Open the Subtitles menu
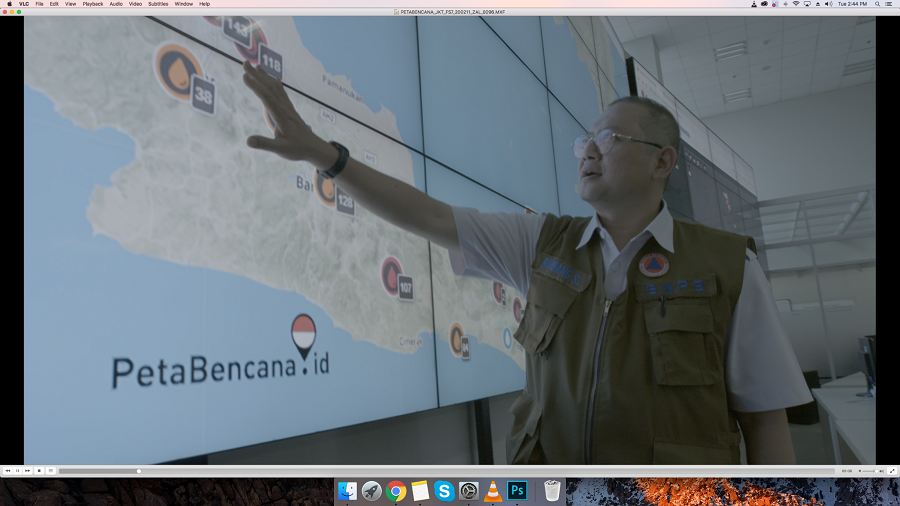 158,4
